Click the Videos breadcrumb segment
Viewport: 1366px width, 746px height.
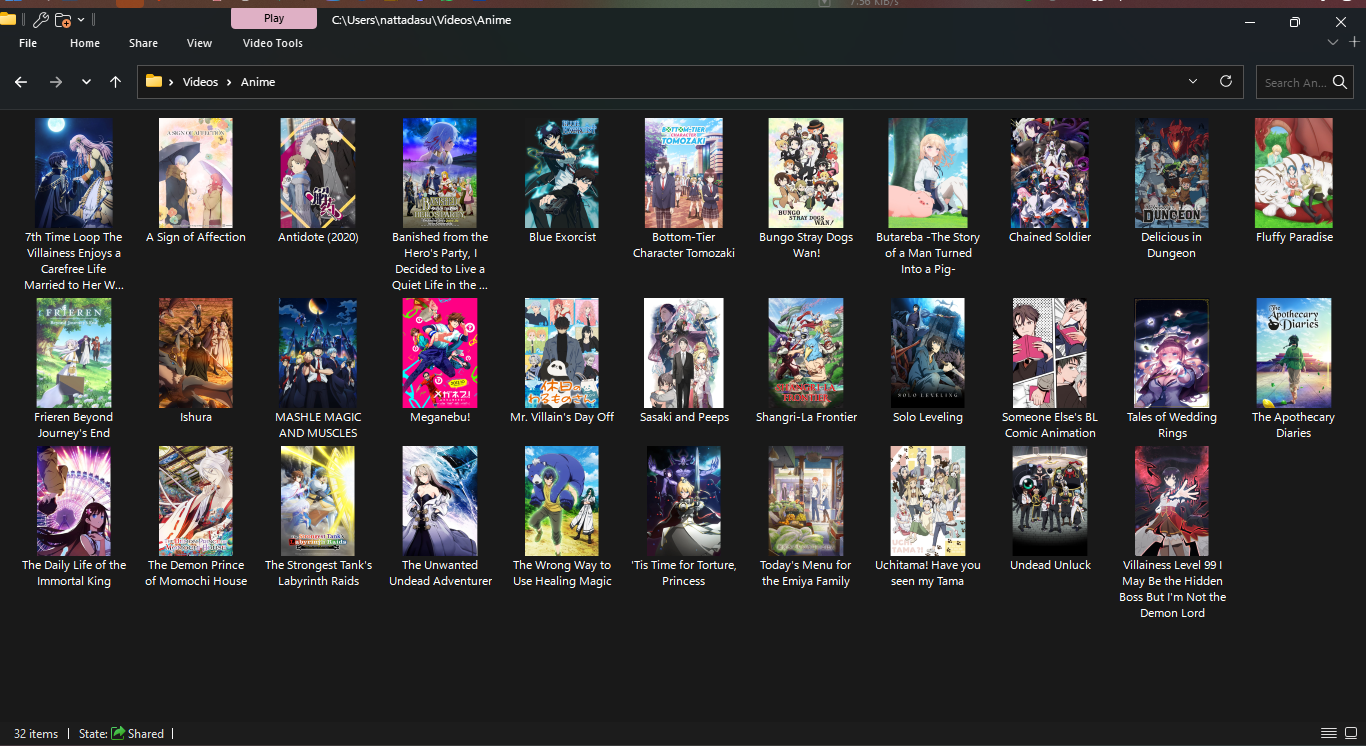pyautogui.click(x=200, y=82)
